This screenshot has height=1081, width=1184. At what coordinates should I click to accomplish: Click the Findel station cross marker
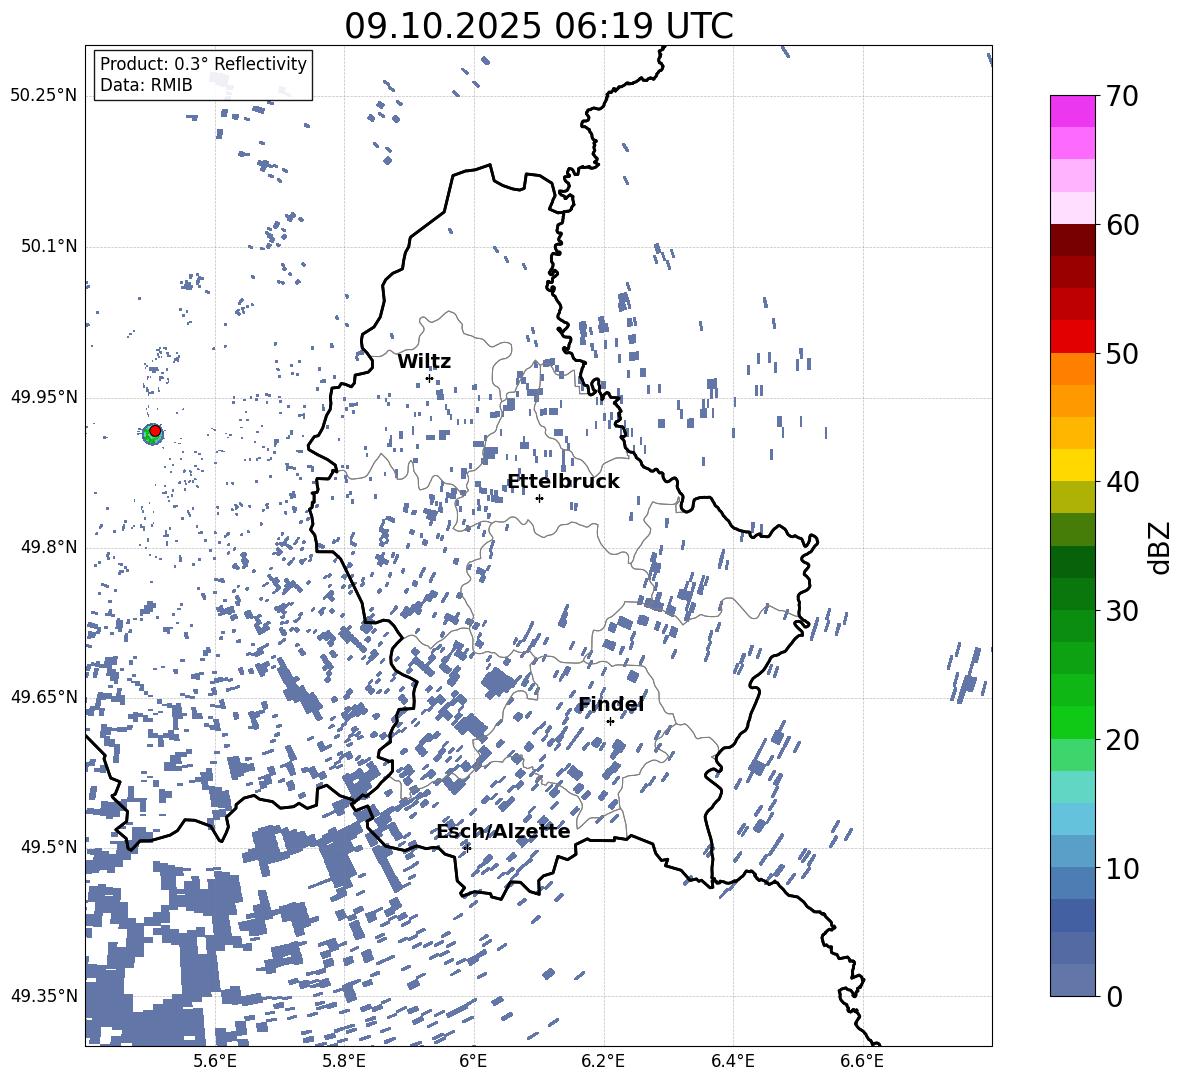click(610, 721)
